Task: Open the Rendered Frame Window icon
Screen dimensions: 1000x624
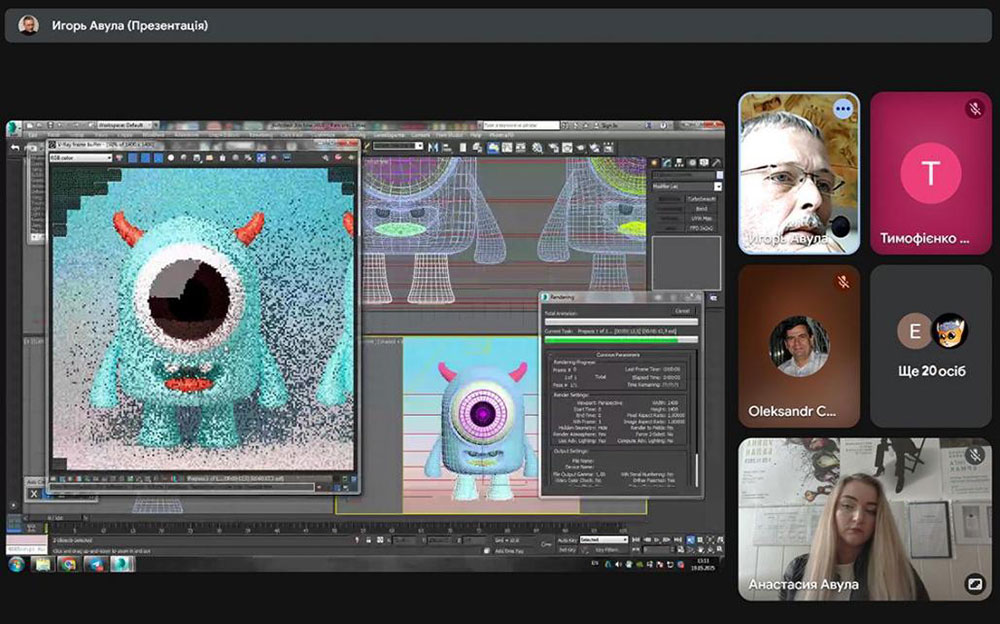Action: [567, 148]
